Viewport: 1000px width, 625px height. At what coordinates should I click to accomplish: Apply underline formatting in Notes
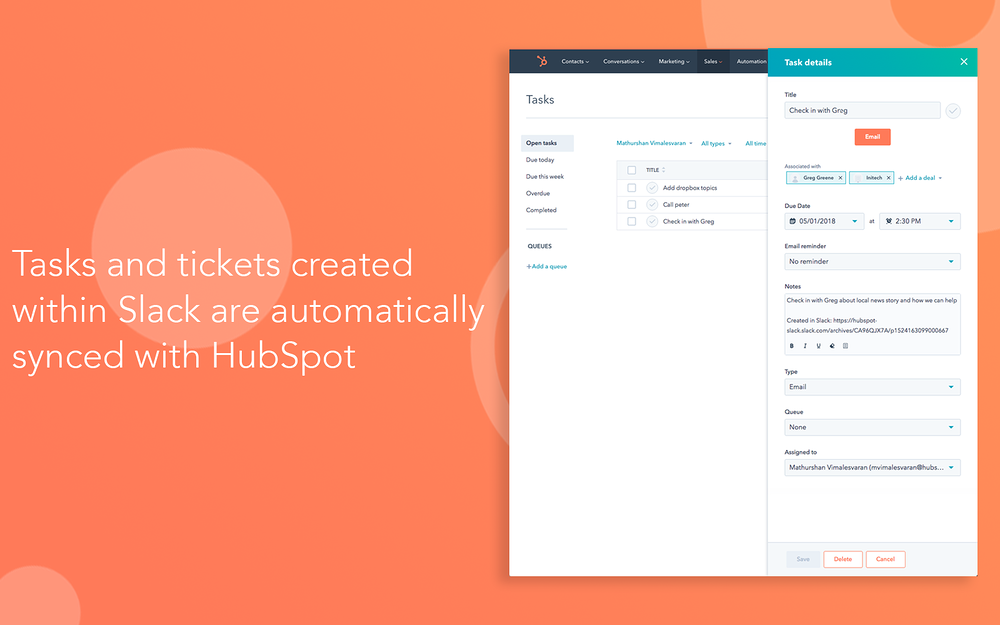(818, 346)
